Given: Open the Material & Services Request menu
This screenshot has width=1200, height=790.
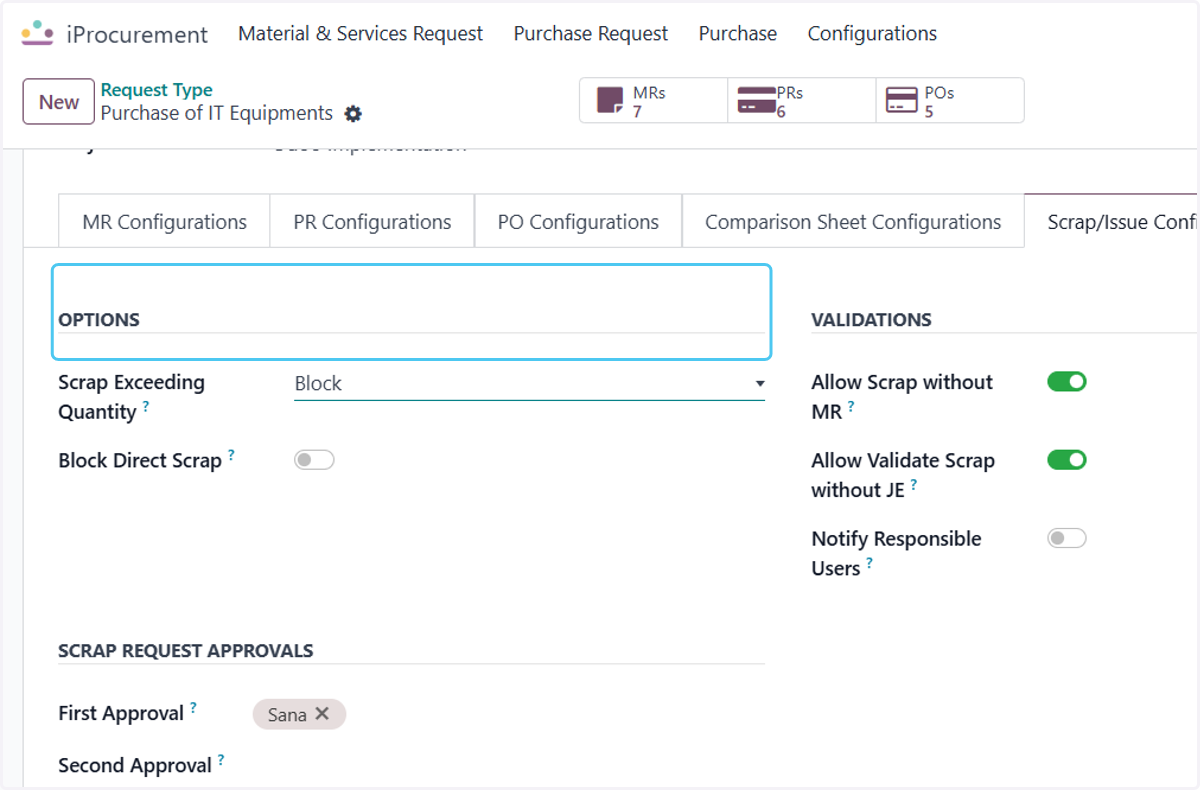Looking at the screenshot, I should [360, 34].
